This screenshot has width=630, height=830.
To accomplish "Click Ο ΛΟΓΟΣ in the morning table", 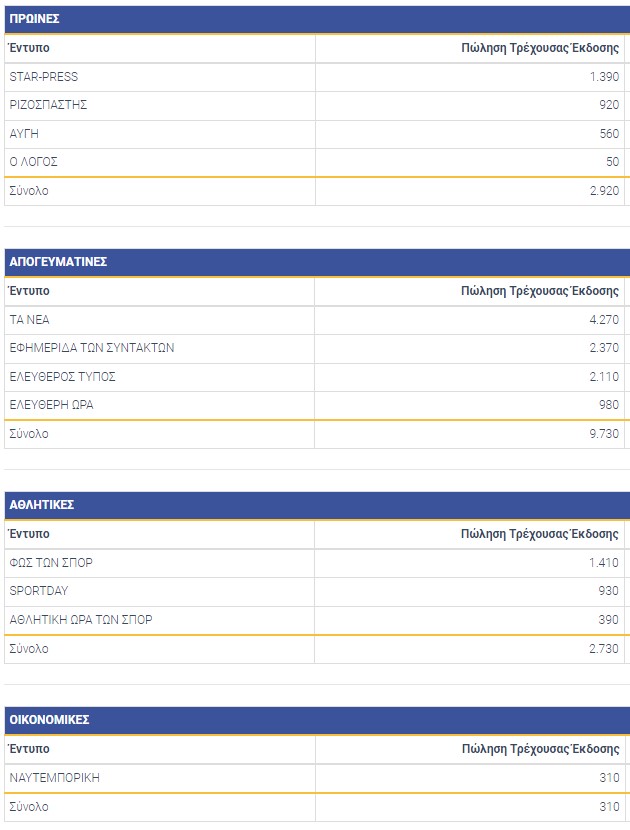I will tap(35, 162).
